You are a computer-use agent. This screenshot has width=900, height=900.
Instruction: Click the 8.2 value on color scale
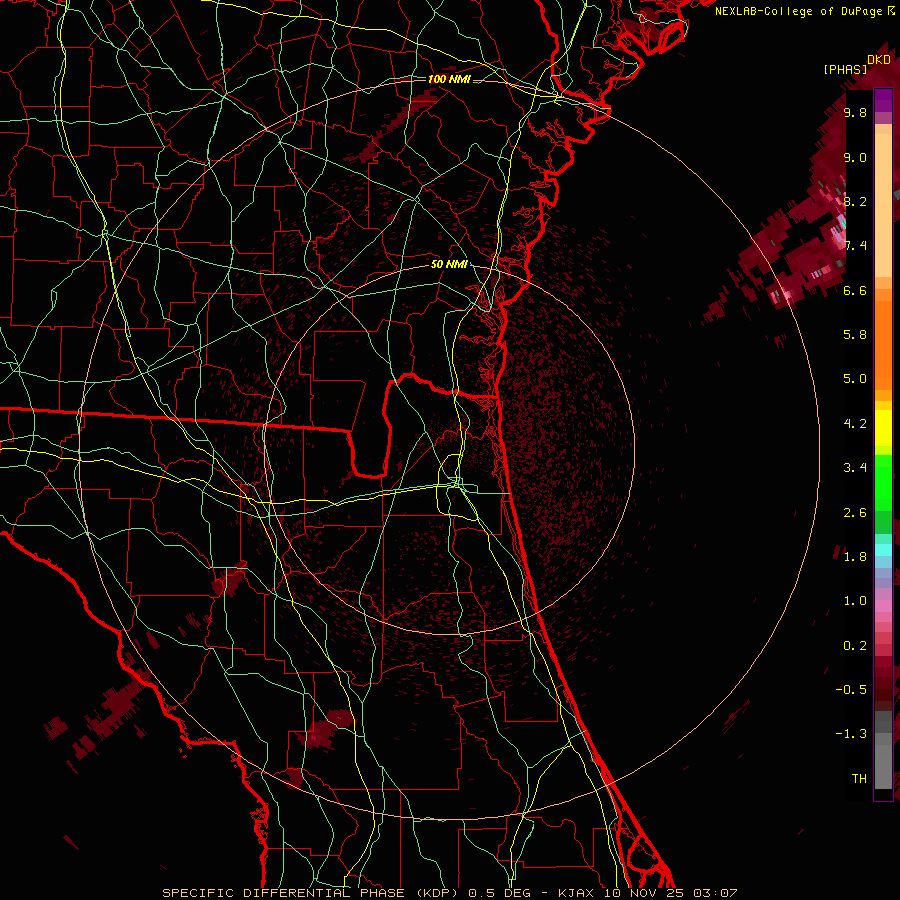click(855, 201)
